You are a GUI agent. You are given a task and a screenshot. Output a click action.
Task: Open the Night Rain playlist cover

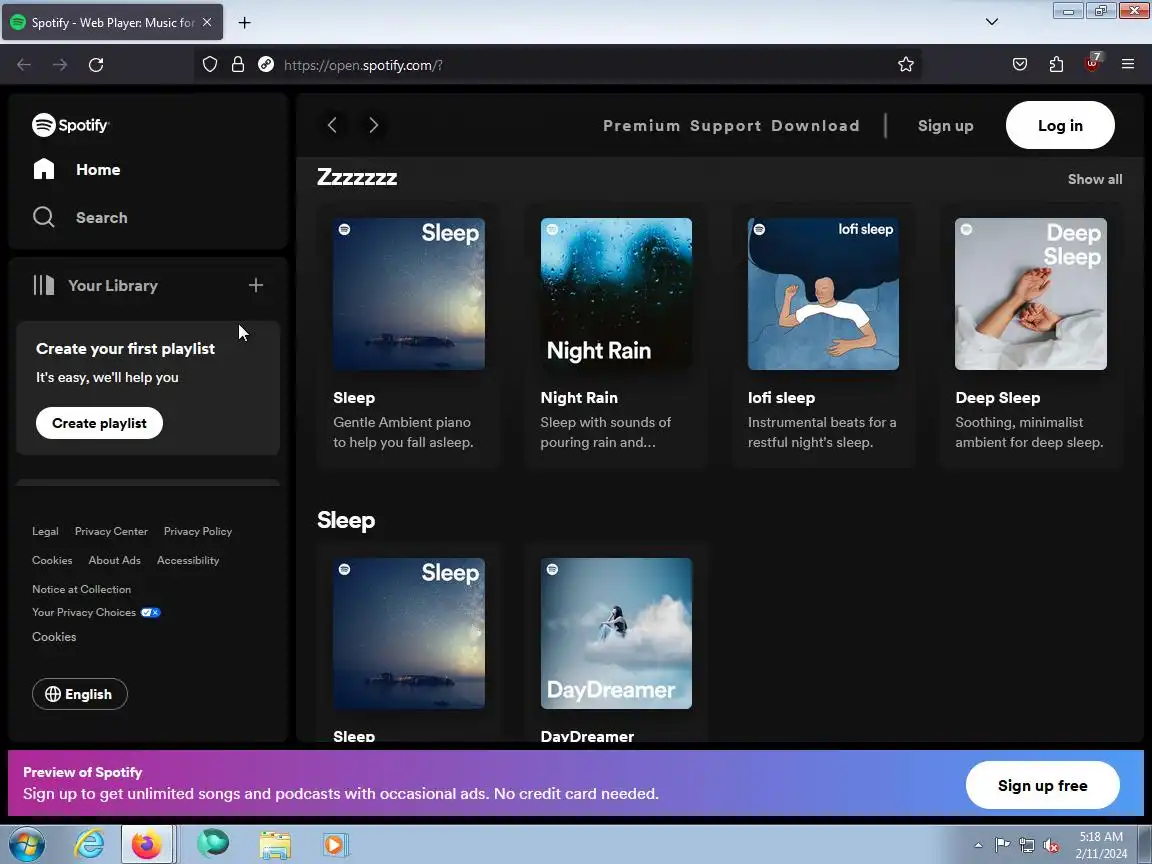point(616,294)
